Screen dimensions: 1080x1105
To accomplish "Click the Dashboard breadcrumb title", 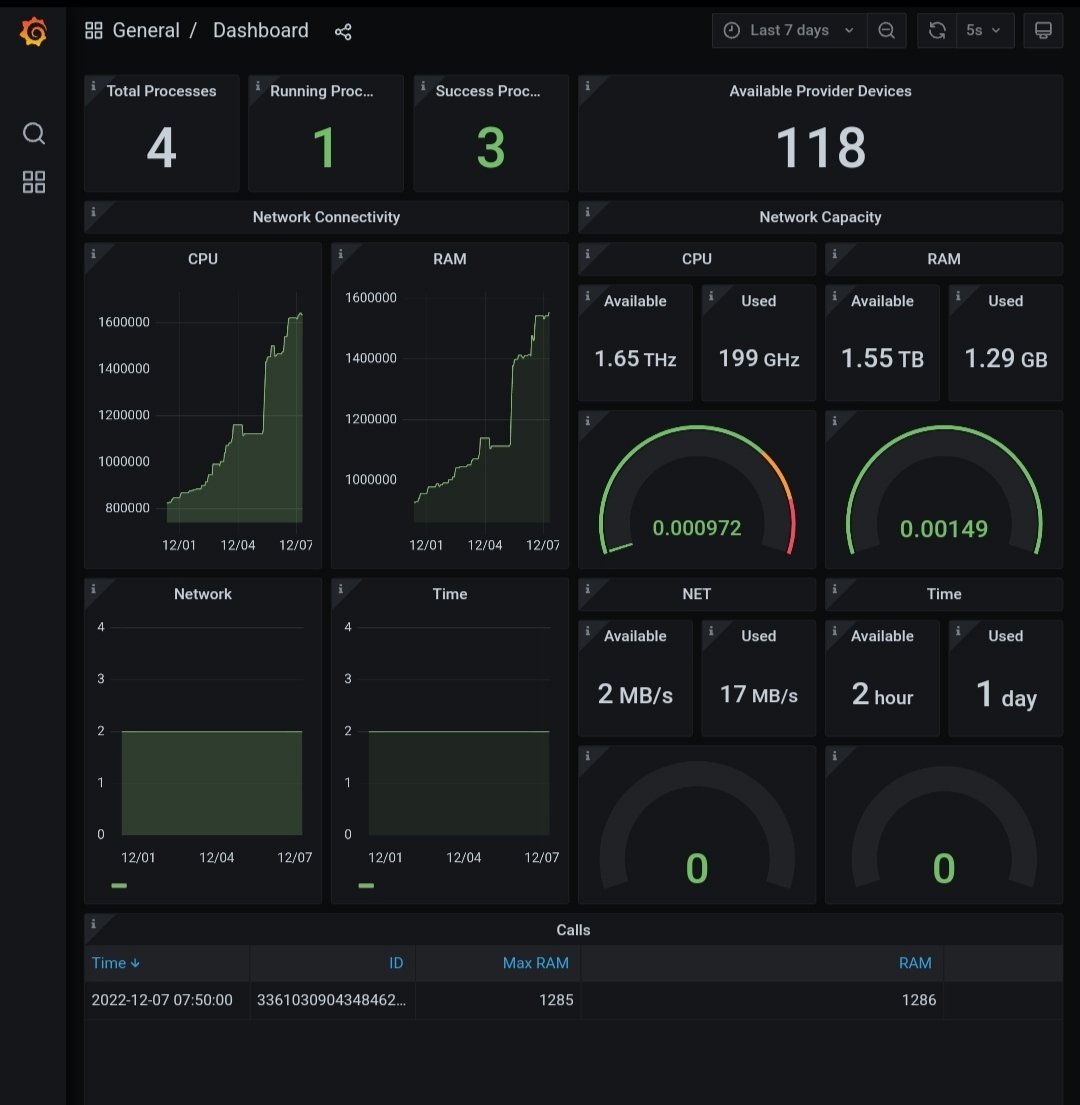I will (261, 30).
